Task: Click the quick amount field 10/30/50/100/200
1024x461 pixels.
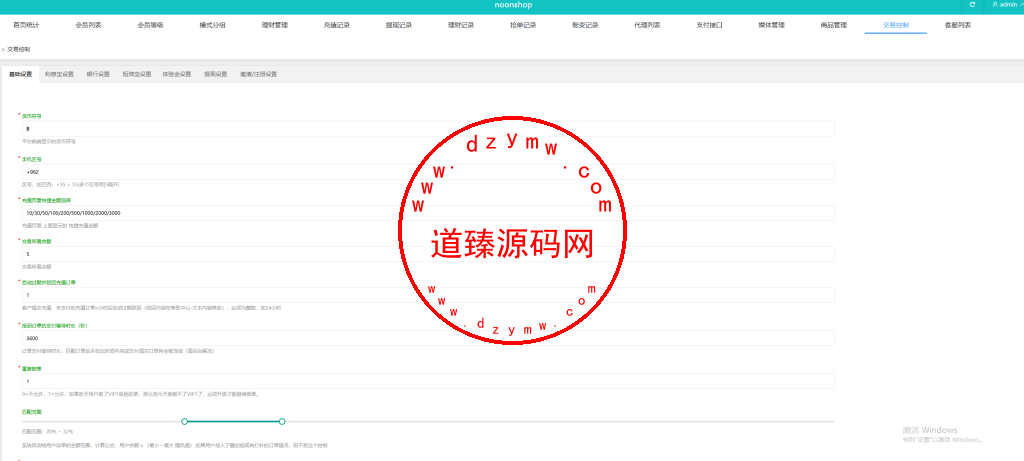Action: tap(428, 213)
